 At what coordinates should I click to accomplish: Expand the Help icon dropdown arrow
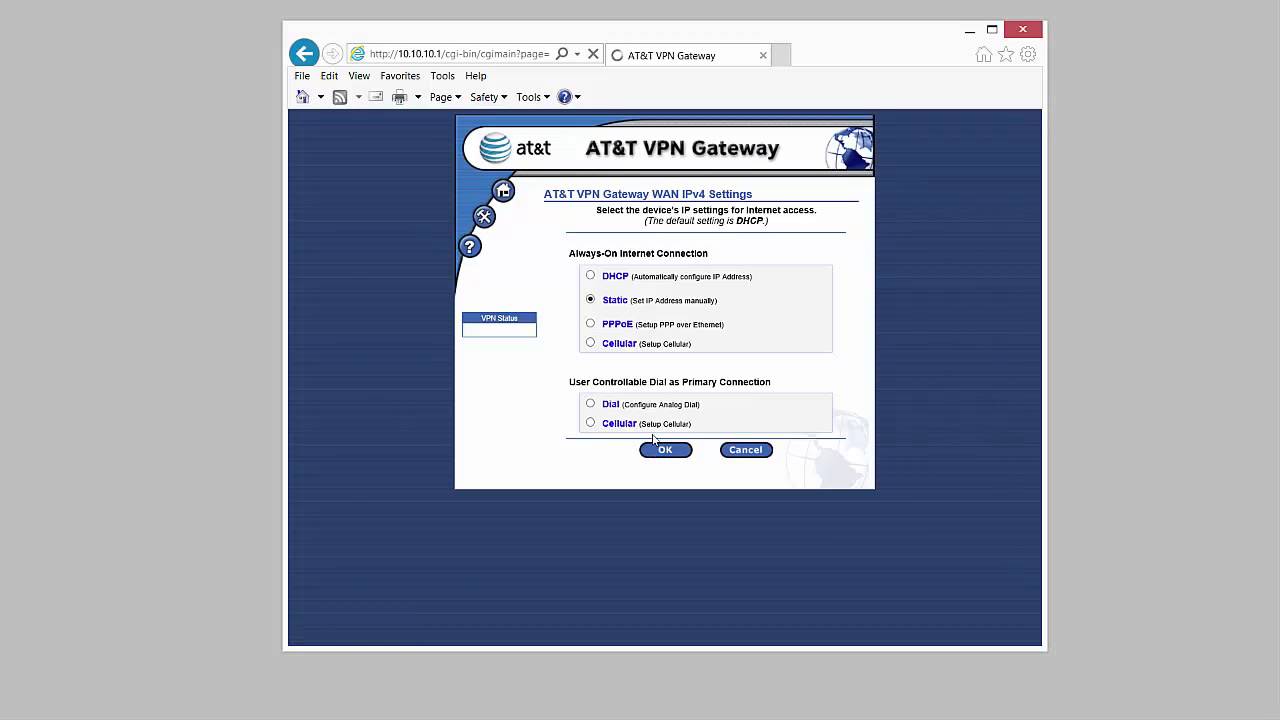coord(577,97)
